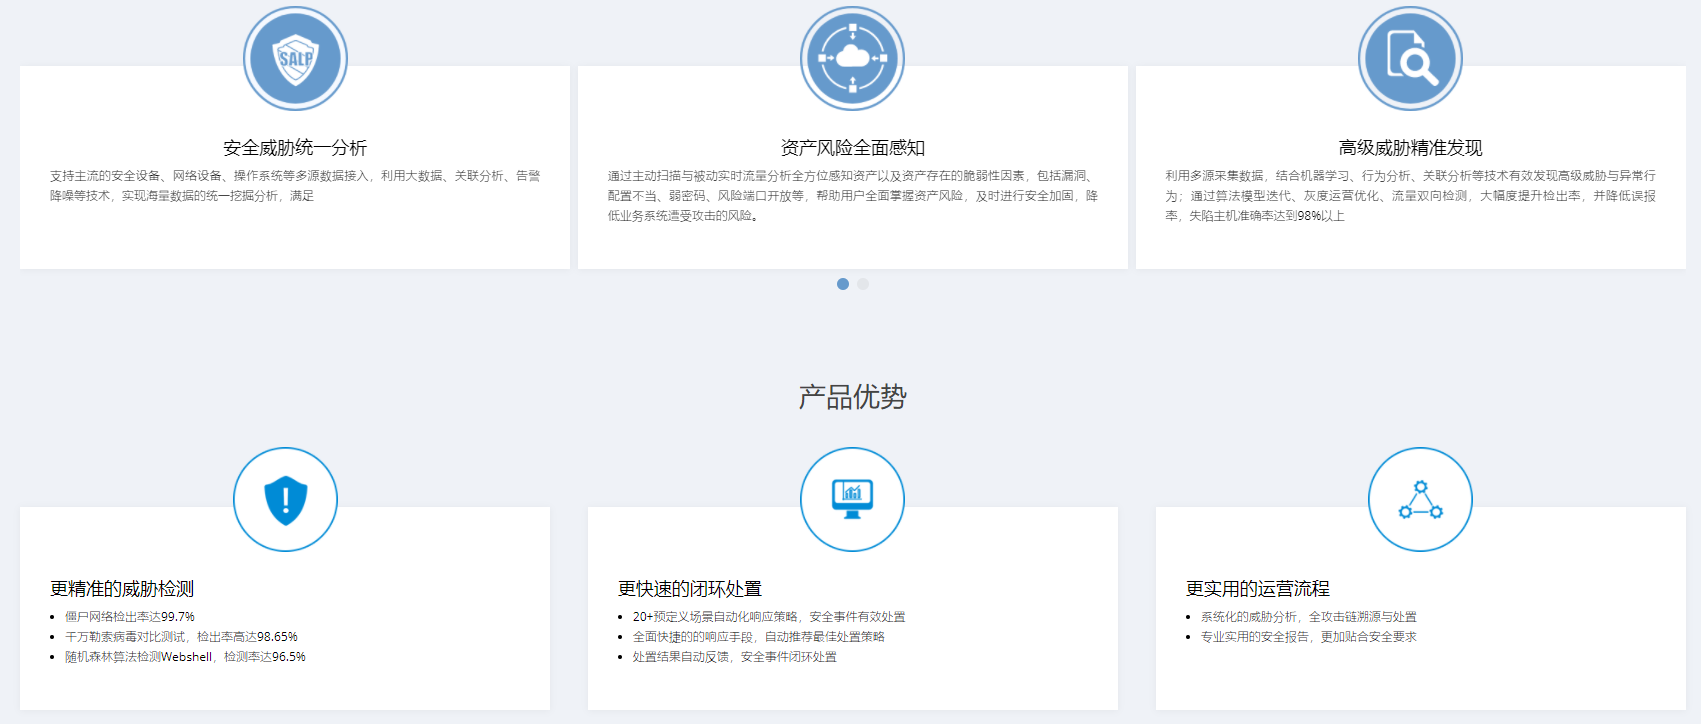Switch to the second carousel page dot
This screenshot has height=724, width=1701.
[x=863, y=284]
